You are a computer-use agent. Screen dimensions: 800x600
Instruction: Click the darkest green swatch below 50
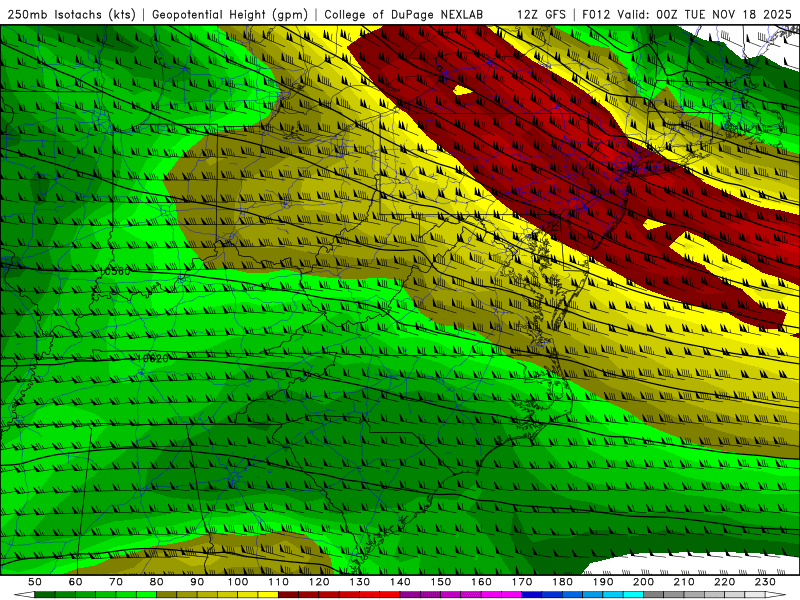pyautogui.click(x=44, y=595)
